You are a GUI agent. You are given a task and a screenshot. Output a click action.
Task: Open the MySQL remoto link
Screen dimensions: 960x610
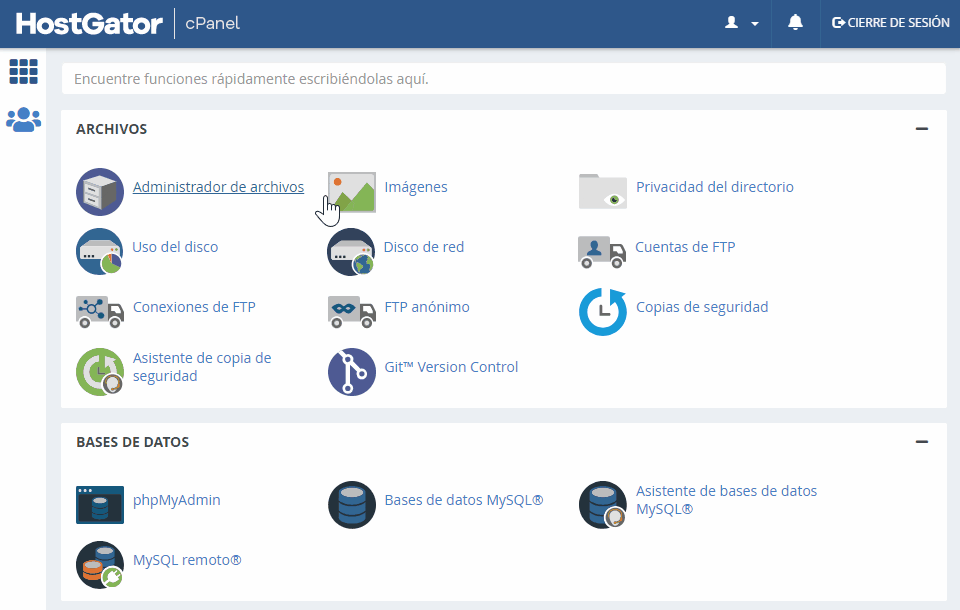click(187, 560)
